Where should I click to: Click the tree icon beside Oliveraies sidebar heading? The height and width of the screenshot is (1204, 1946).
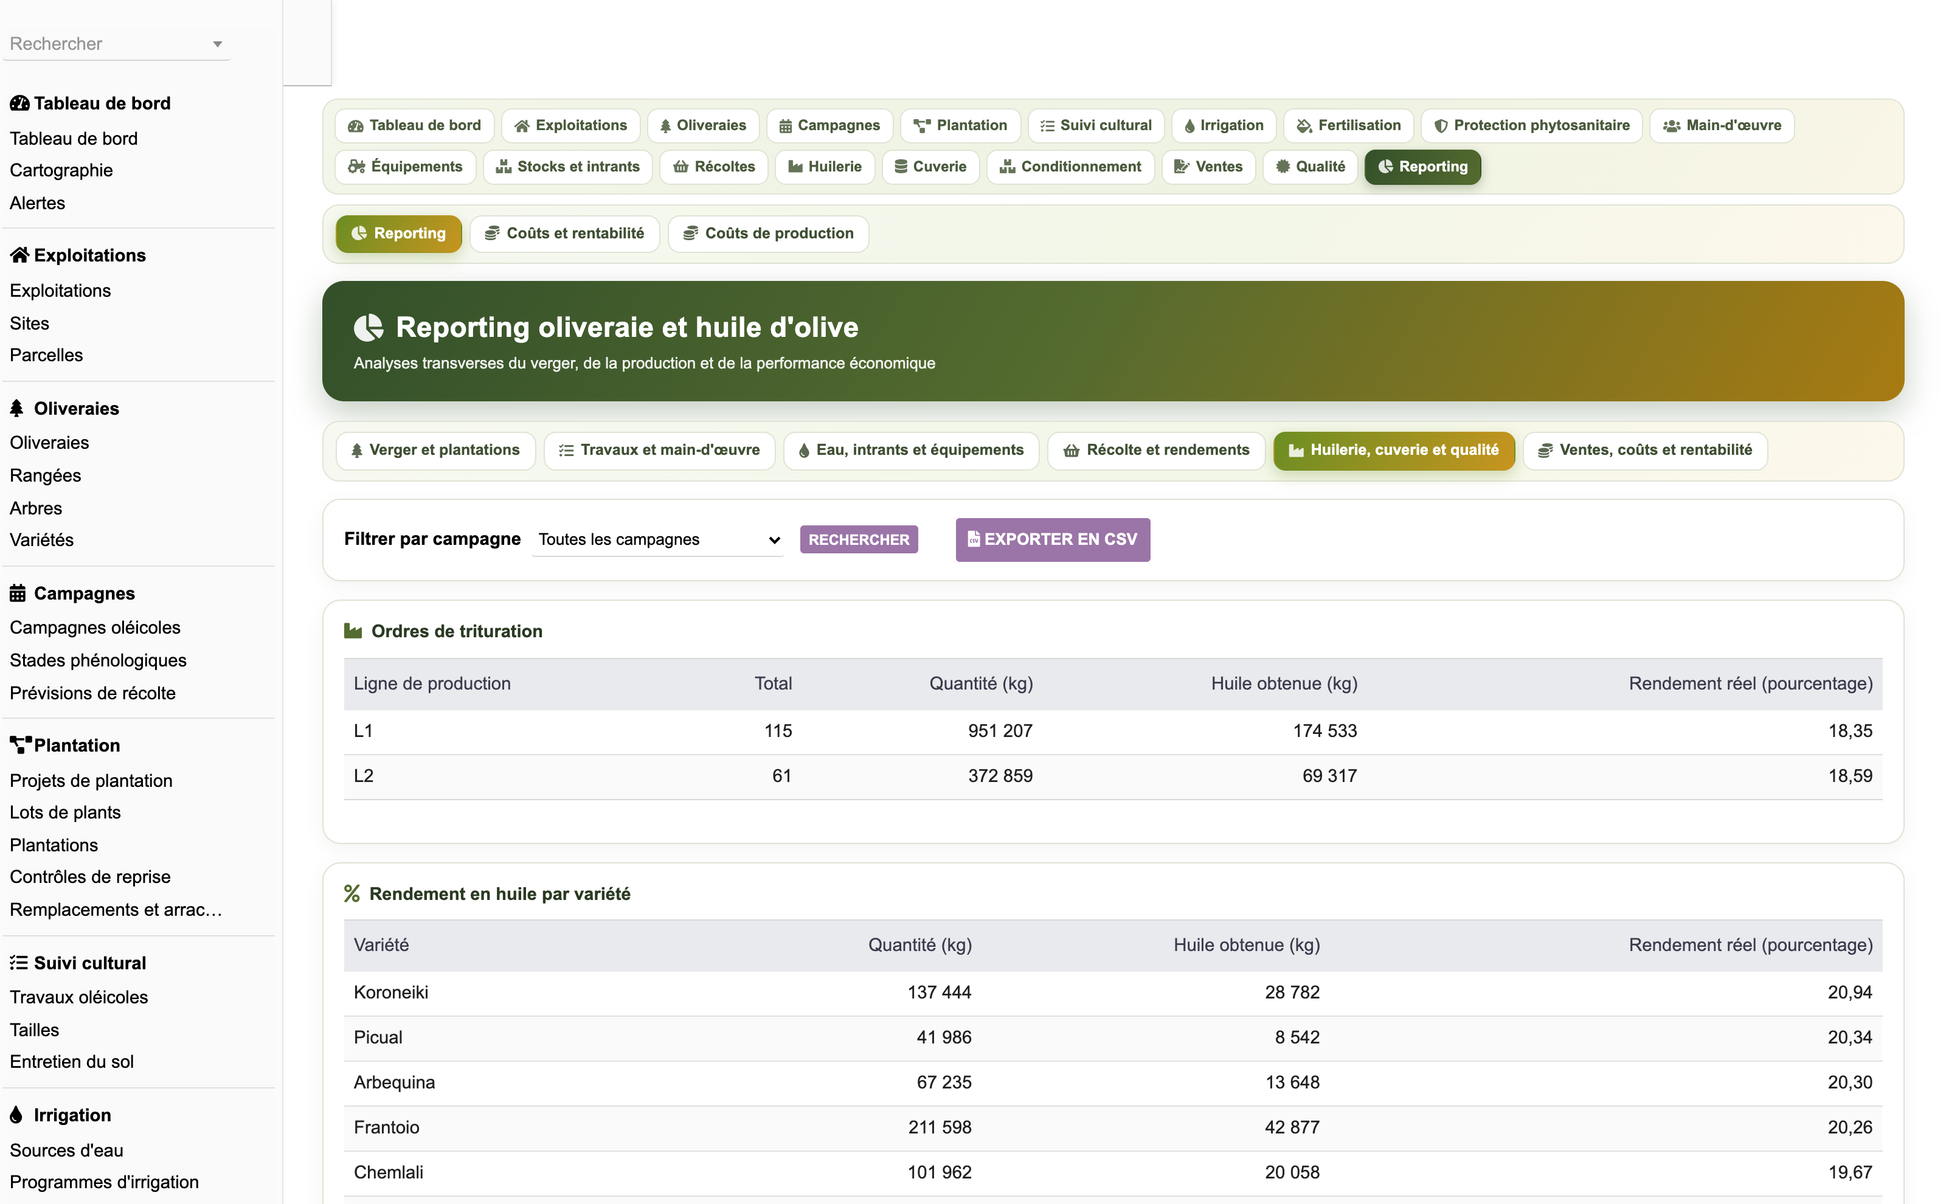[x=17, y=408]
